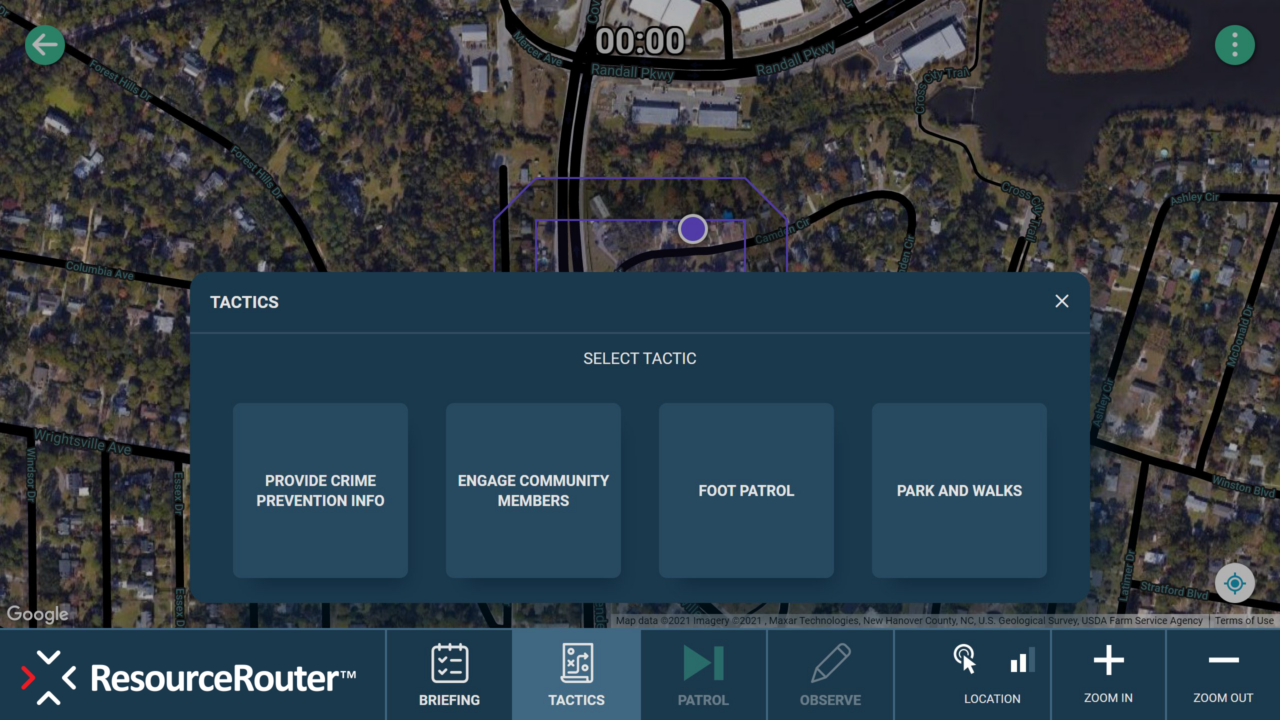This screenshot has height=720, width=1280.
Task: Click the Google logo on map
Action: tap(38, 614)
